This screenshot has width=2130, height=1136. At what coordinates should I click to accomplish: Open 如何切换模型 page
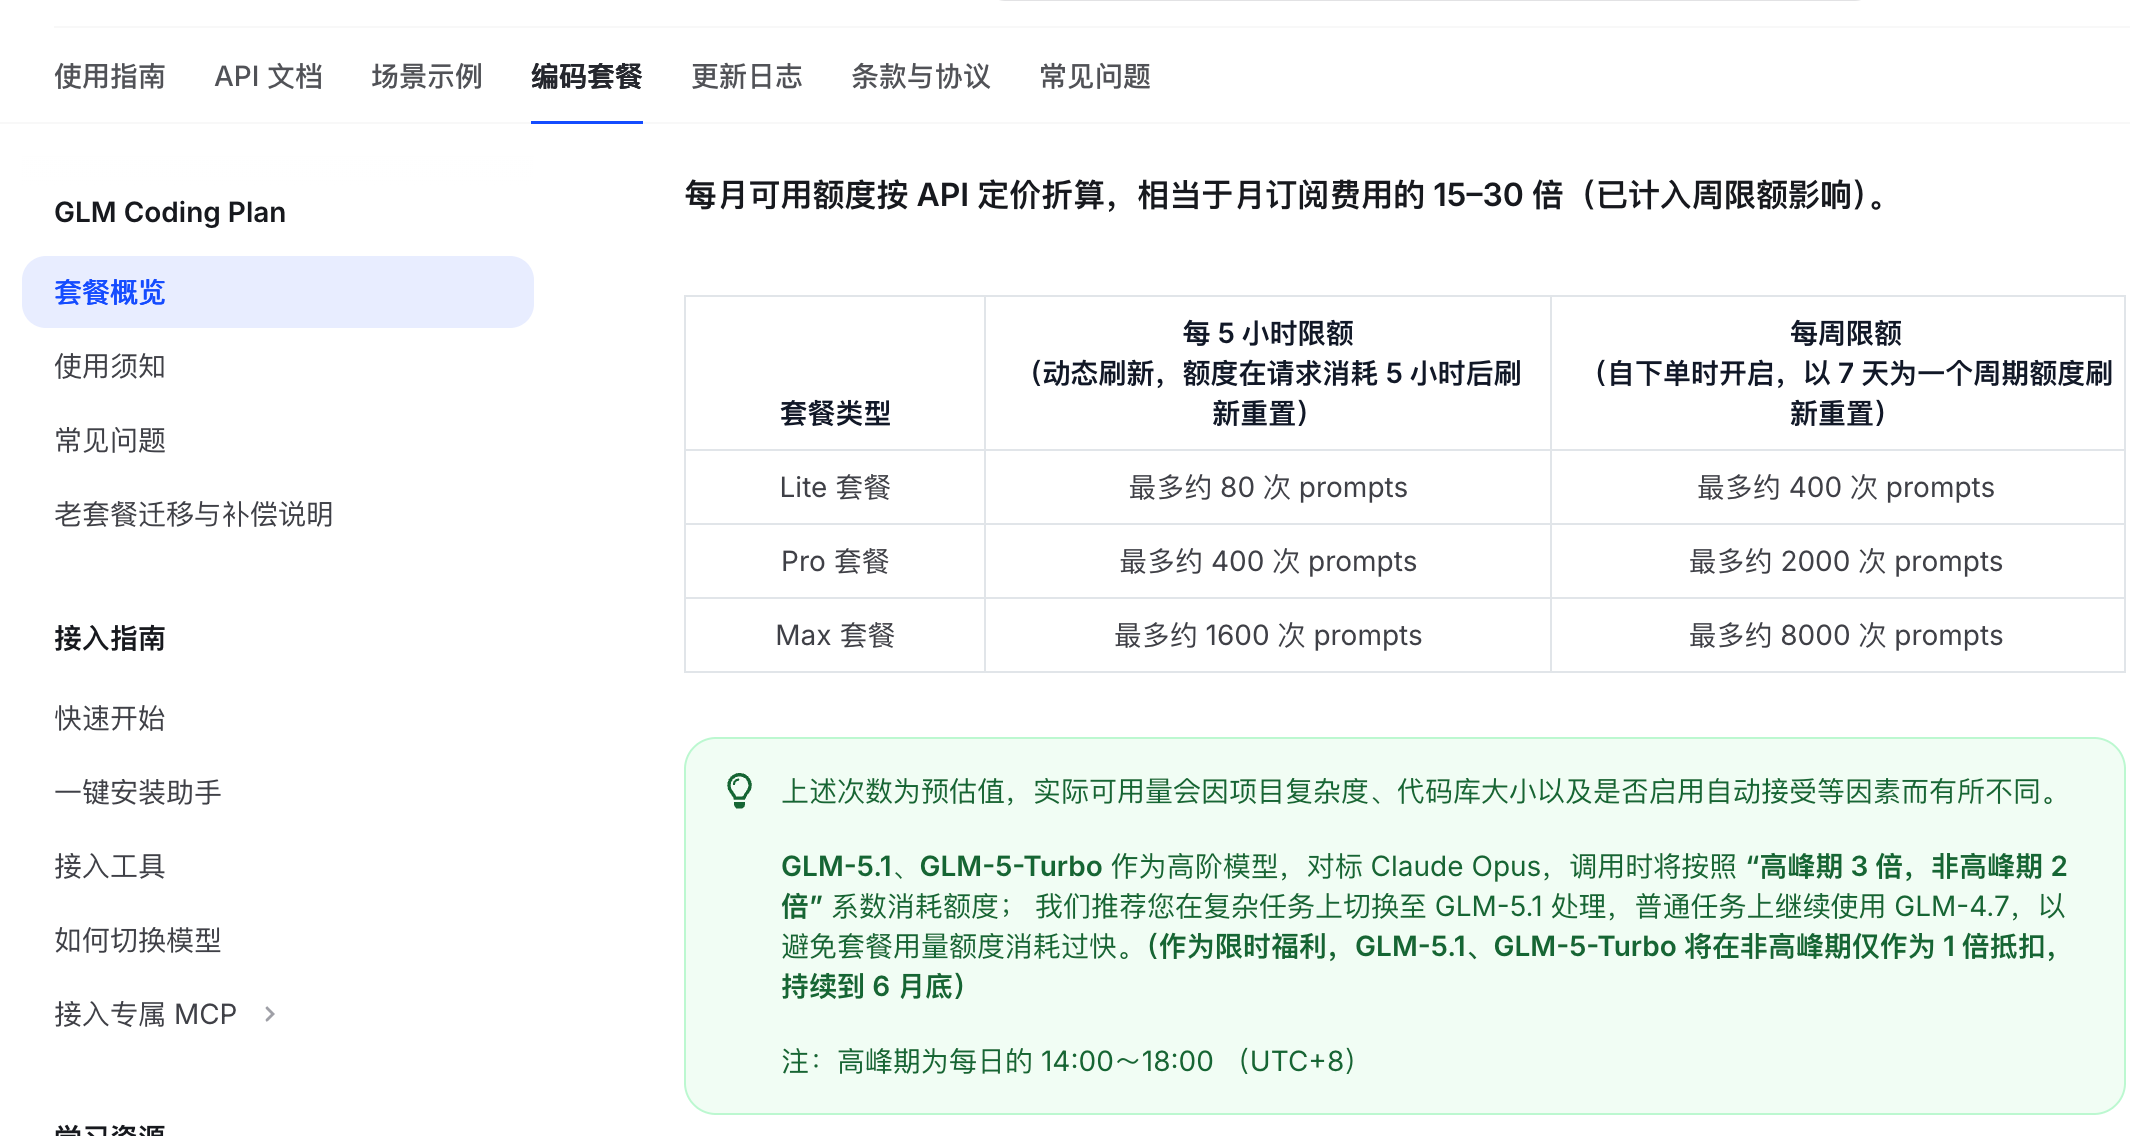point(138,940)
